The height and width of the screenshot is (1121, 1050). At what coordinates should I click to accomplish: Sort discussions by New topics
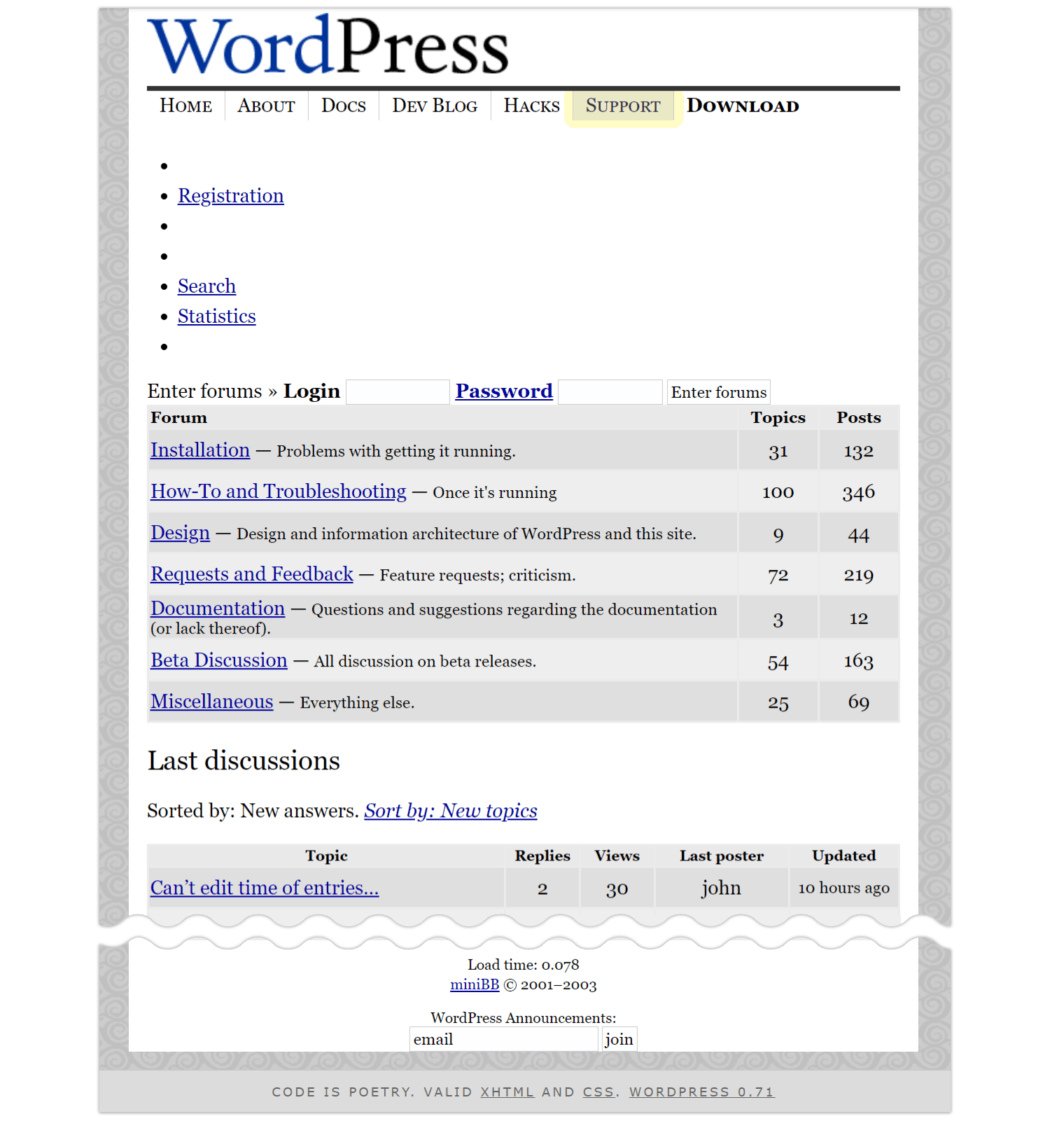tap(450, 811)
